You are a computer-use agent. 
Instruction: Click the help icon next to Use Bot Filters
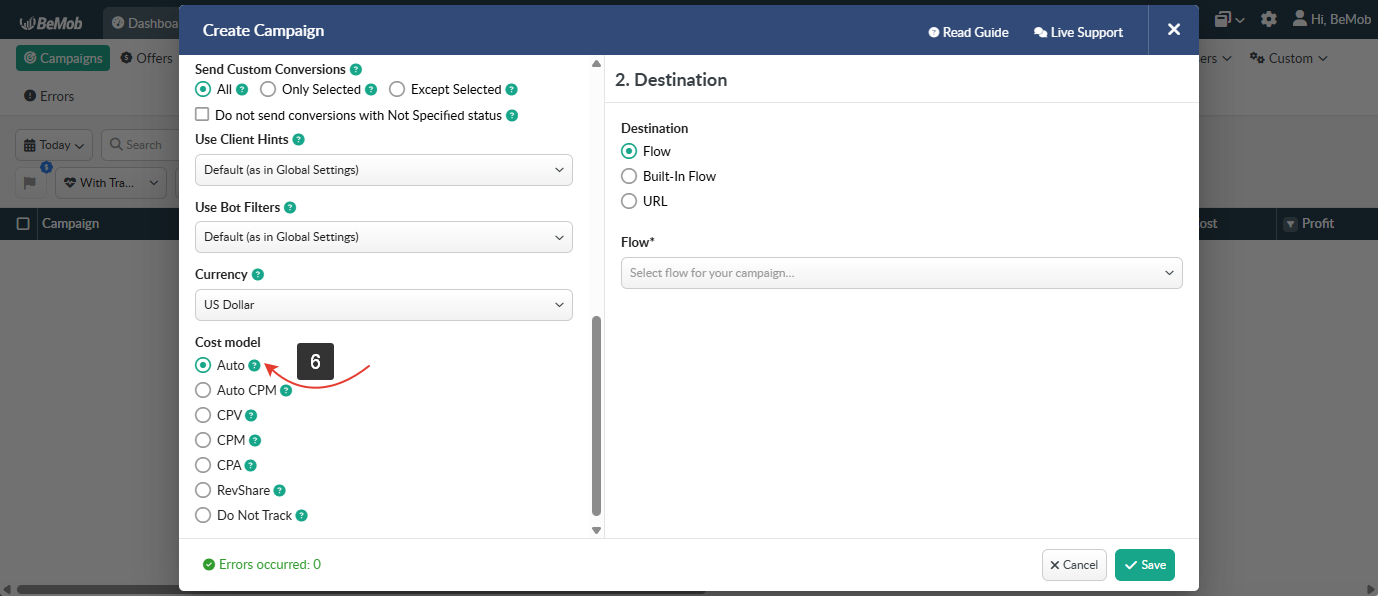pos(290,207)
